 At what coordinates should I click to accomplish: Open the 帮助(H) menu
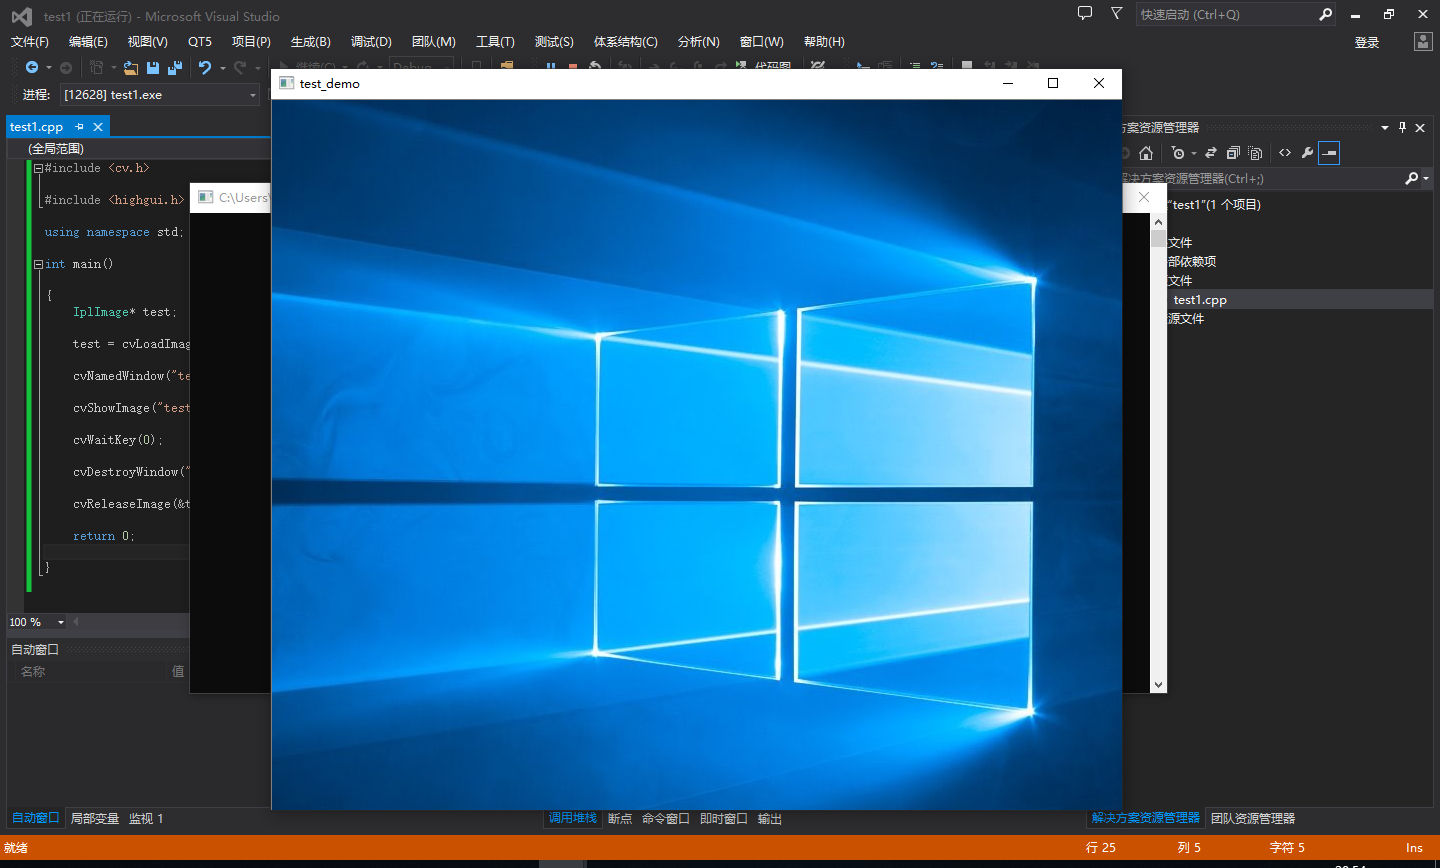[x=824, y=41]
